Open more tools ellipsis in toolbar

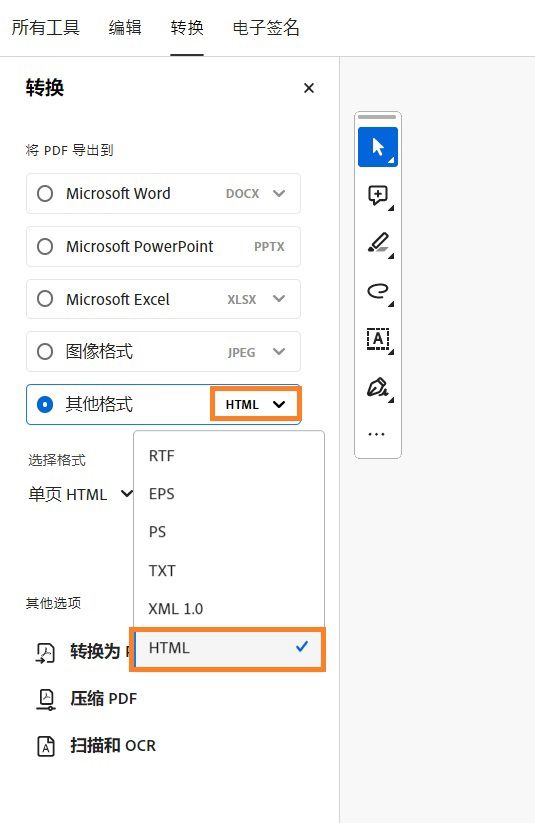(376, 435)
